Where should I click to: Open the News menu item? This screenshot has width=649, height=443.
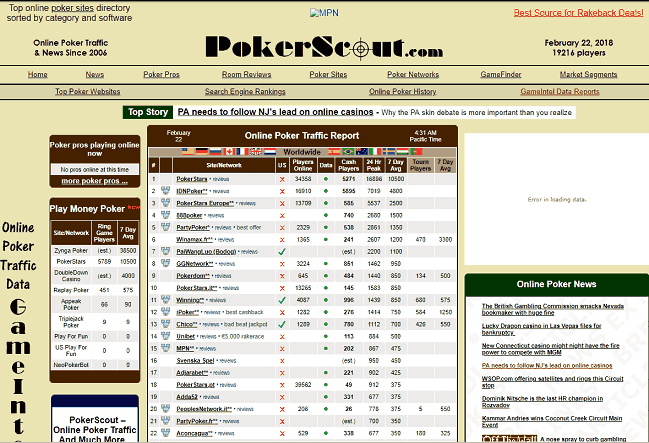tap(95, 75)
